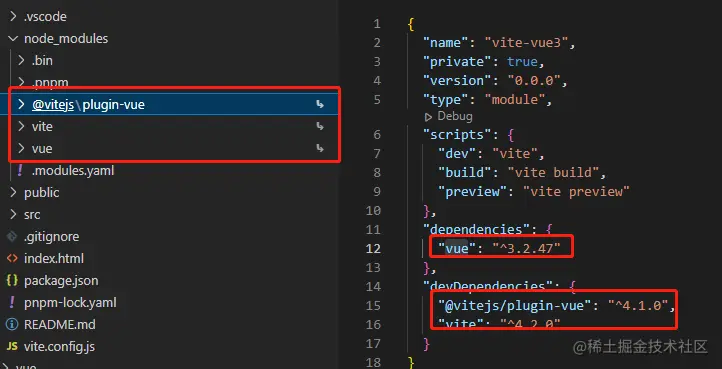The height and width of the screenshot is (369, 722).
Task: Click the braces icon beside package.json
Action: 12,281
